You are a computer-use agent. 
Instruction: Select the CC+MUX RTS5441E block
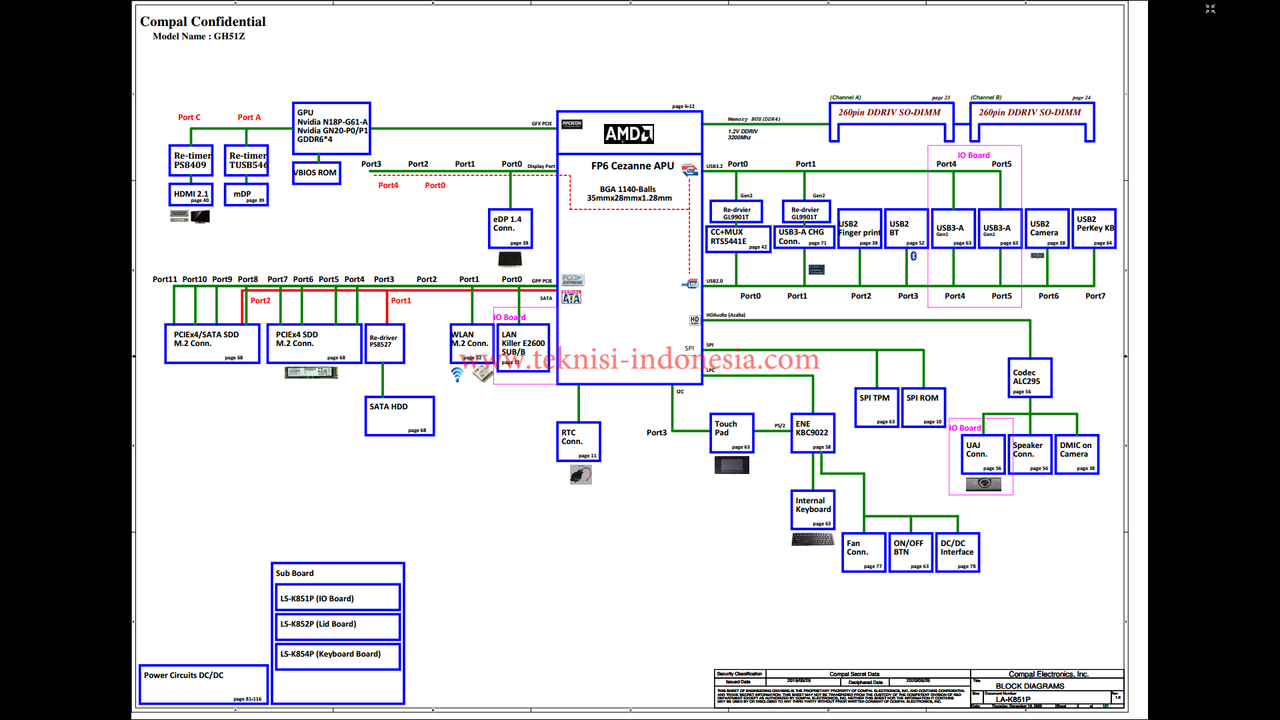coord(738,238)
